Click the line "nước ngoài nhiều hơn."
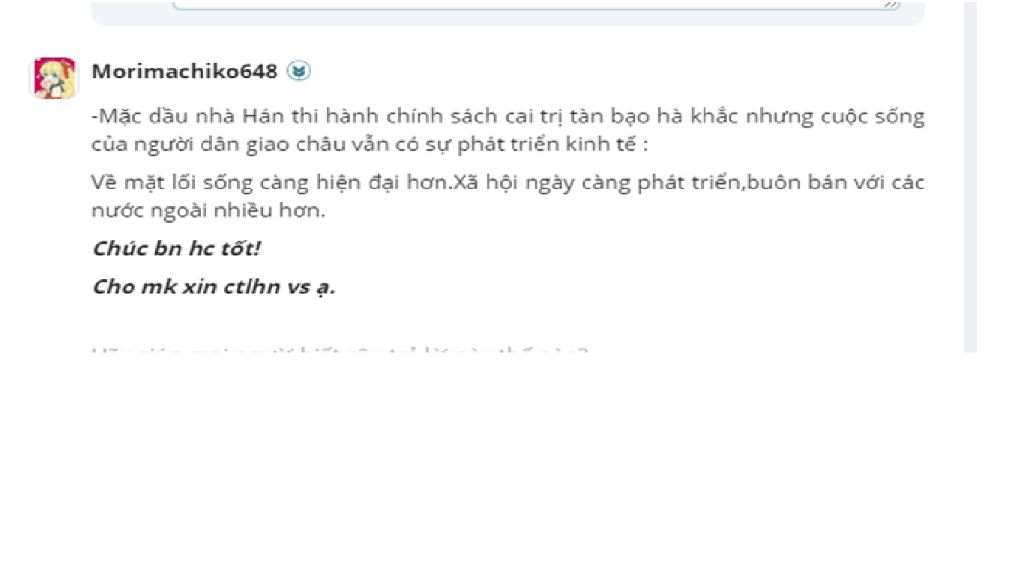Image resolution: width=1024 pixels, height=576 pixels. tap(208, 210)
